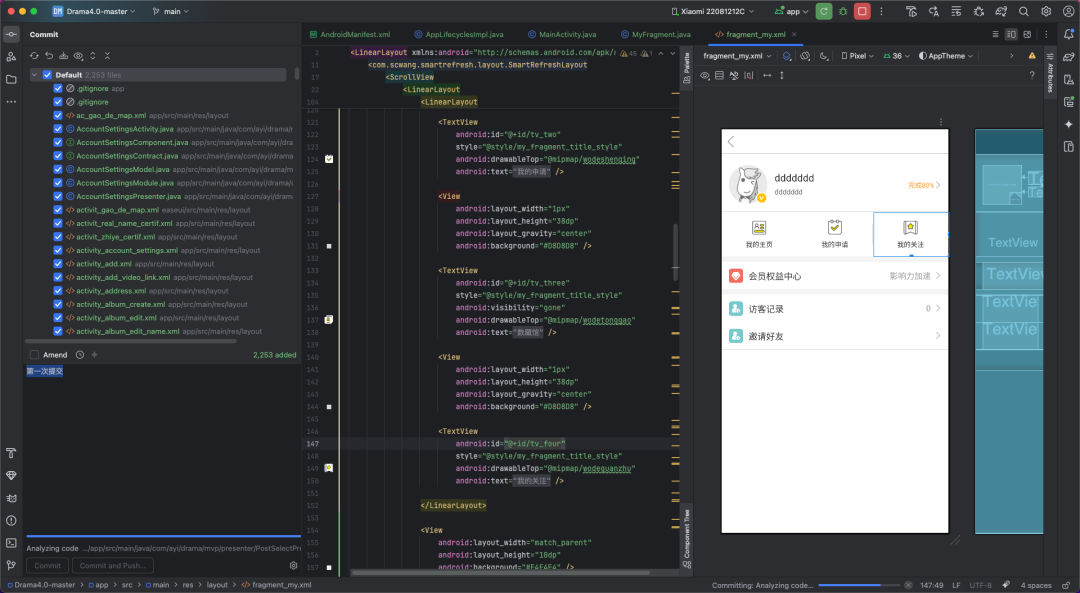
Task: Click the Commit button
Action: pos(48,565)
